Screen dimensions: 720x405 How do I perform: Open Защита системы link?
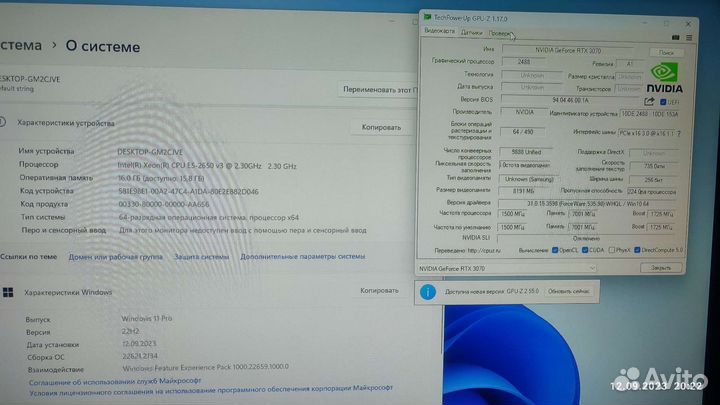coord(201,257)
